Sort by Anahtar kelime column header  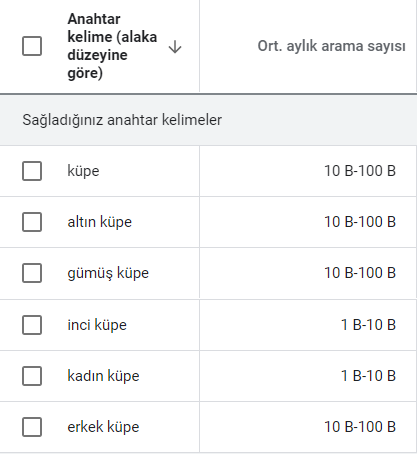[x=112, y=46]
